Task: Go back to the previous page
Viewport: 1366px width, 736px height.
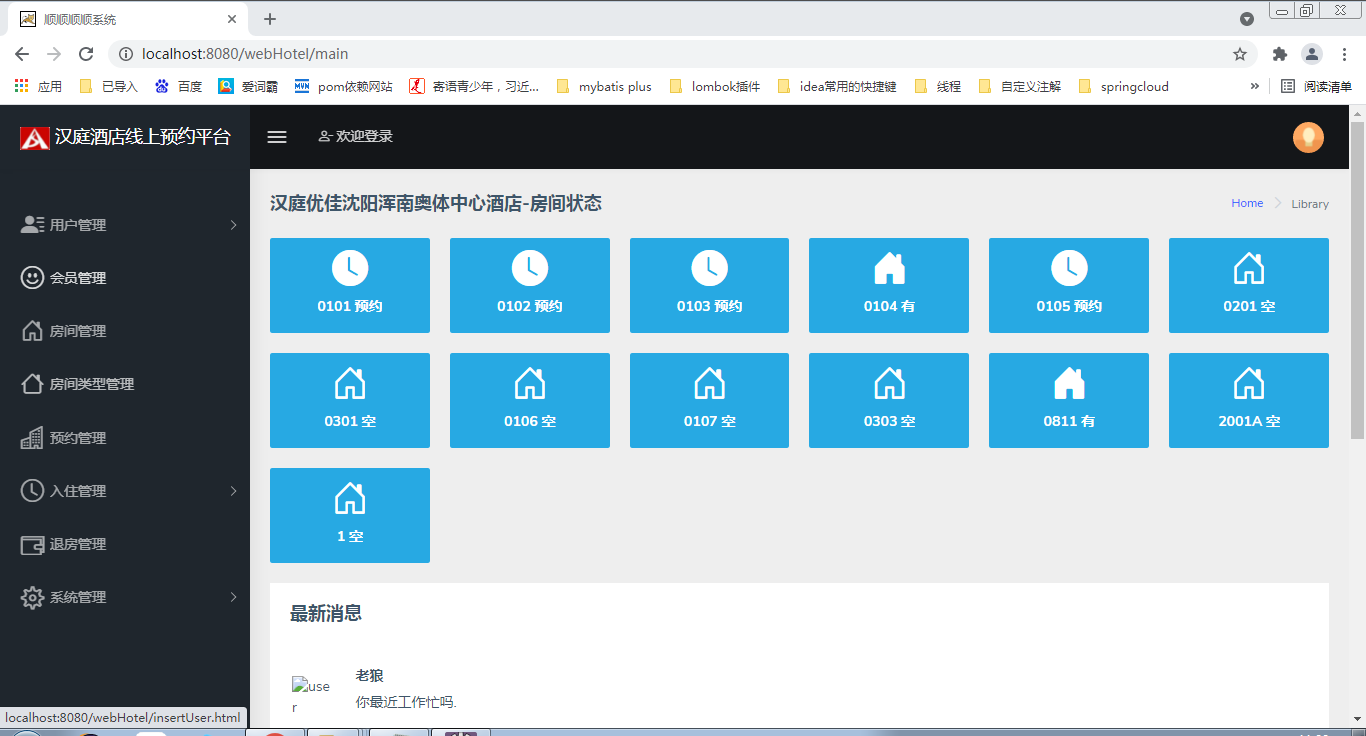Action: pos(22,54)
